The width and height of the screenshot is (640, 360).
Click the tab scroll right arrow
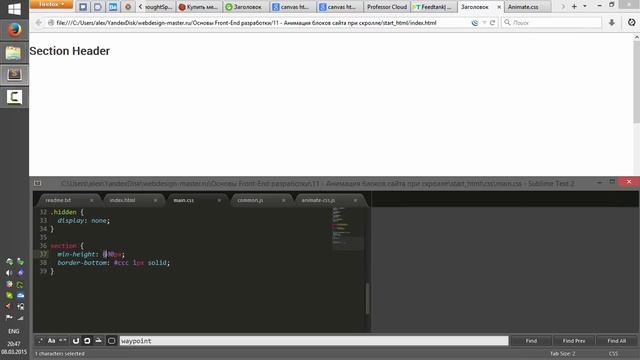tap(563, 7)
